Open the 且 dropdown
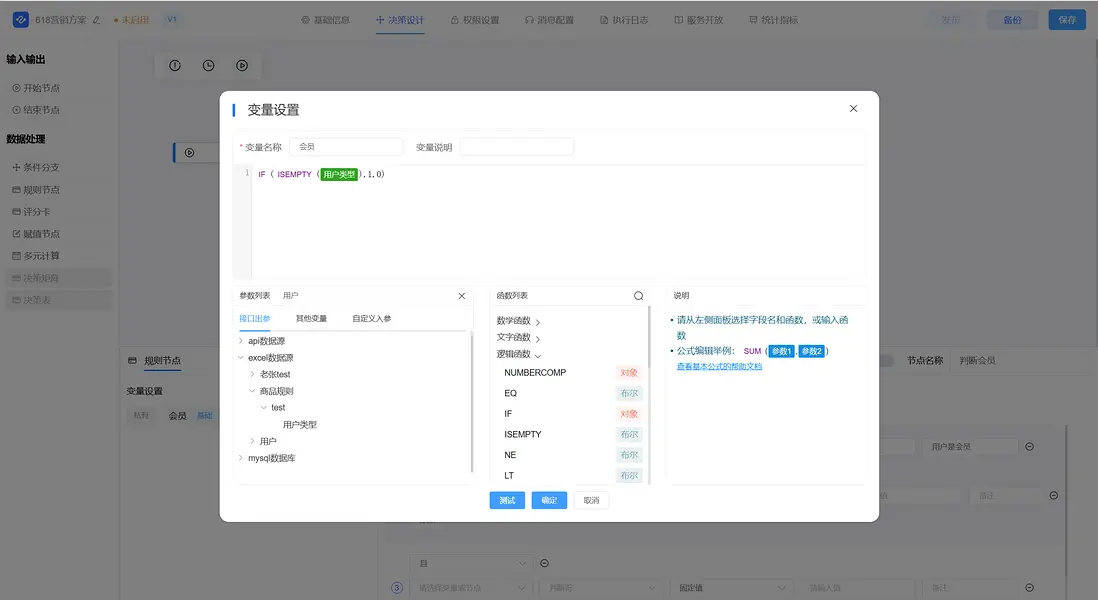 (x=471, y=564)
